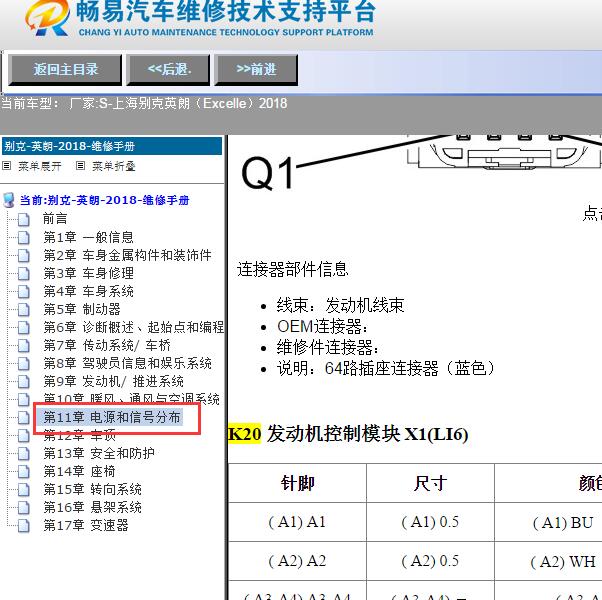Click document icon beside 第11章
This screenshot has width=602, height=600.
(24, 418)
